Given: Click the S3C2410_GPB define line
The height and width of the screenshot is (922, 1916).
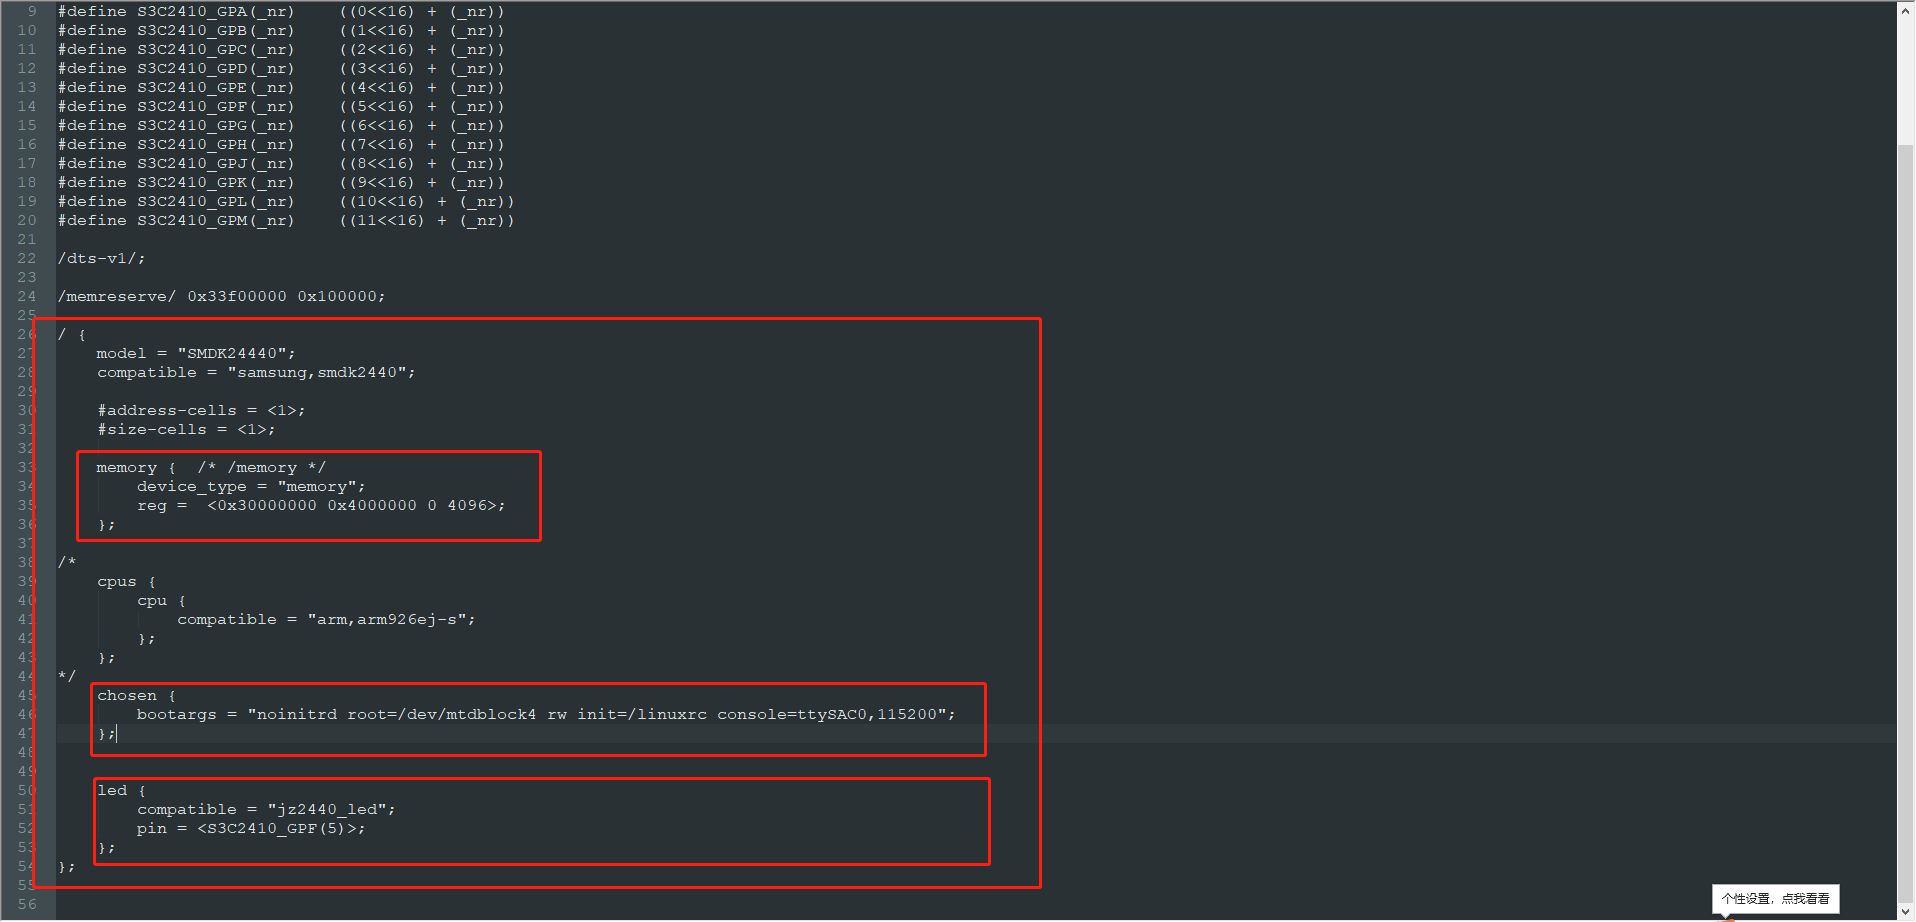Looking at the screenshot, I should (x=281, y=31).
